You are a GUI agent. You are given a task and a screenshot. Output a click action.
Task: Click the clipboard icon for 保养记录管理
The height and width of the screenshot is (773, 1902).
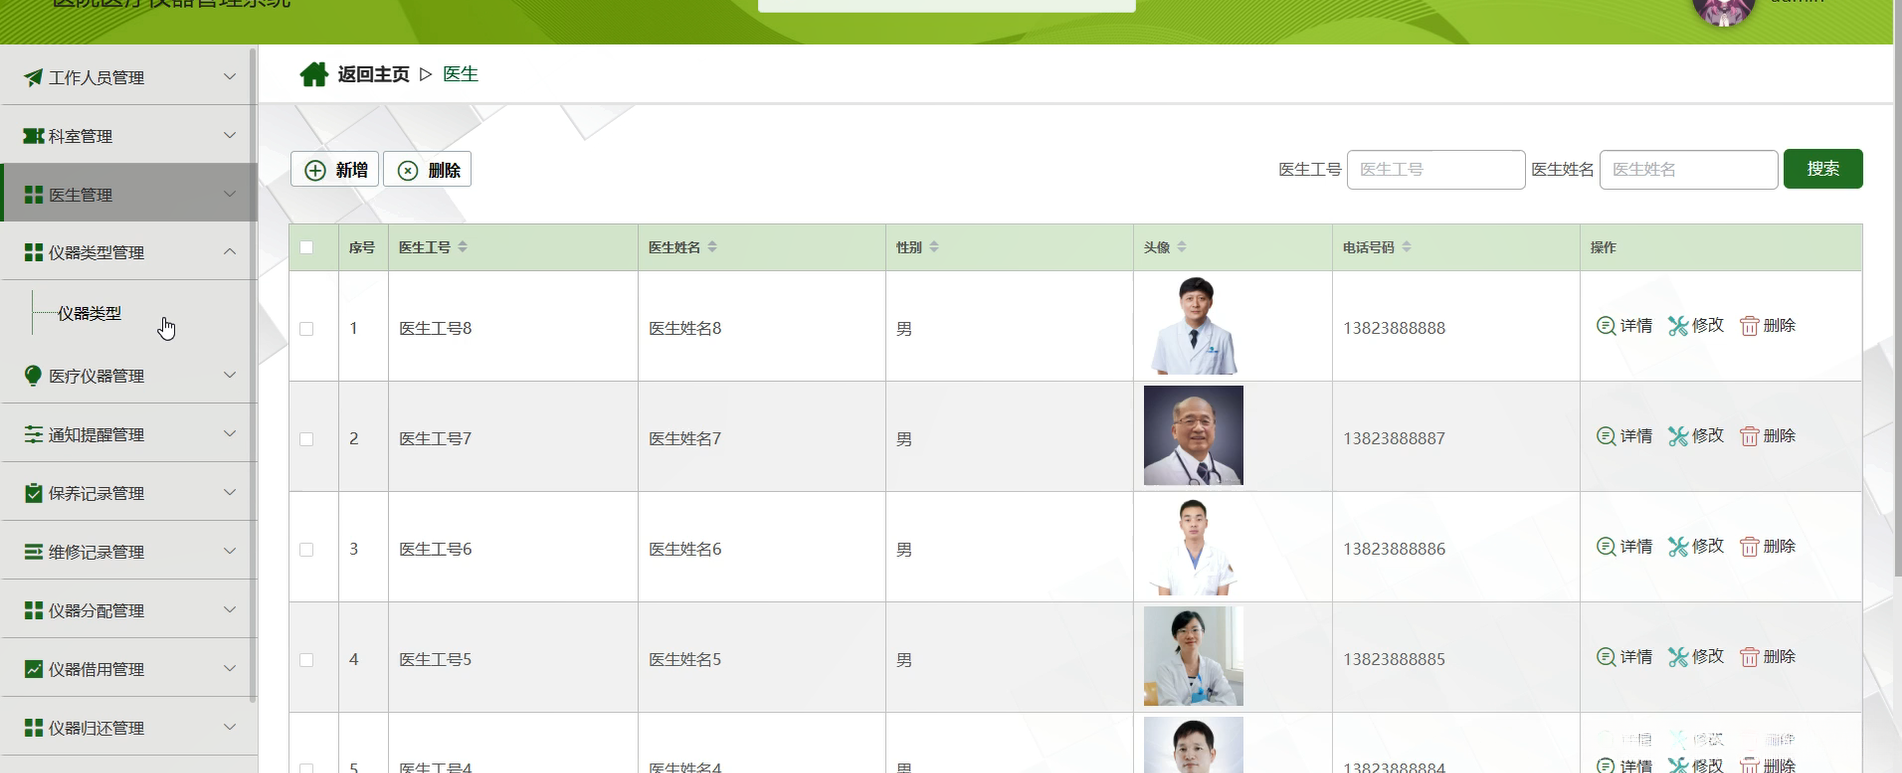point(33,493)
